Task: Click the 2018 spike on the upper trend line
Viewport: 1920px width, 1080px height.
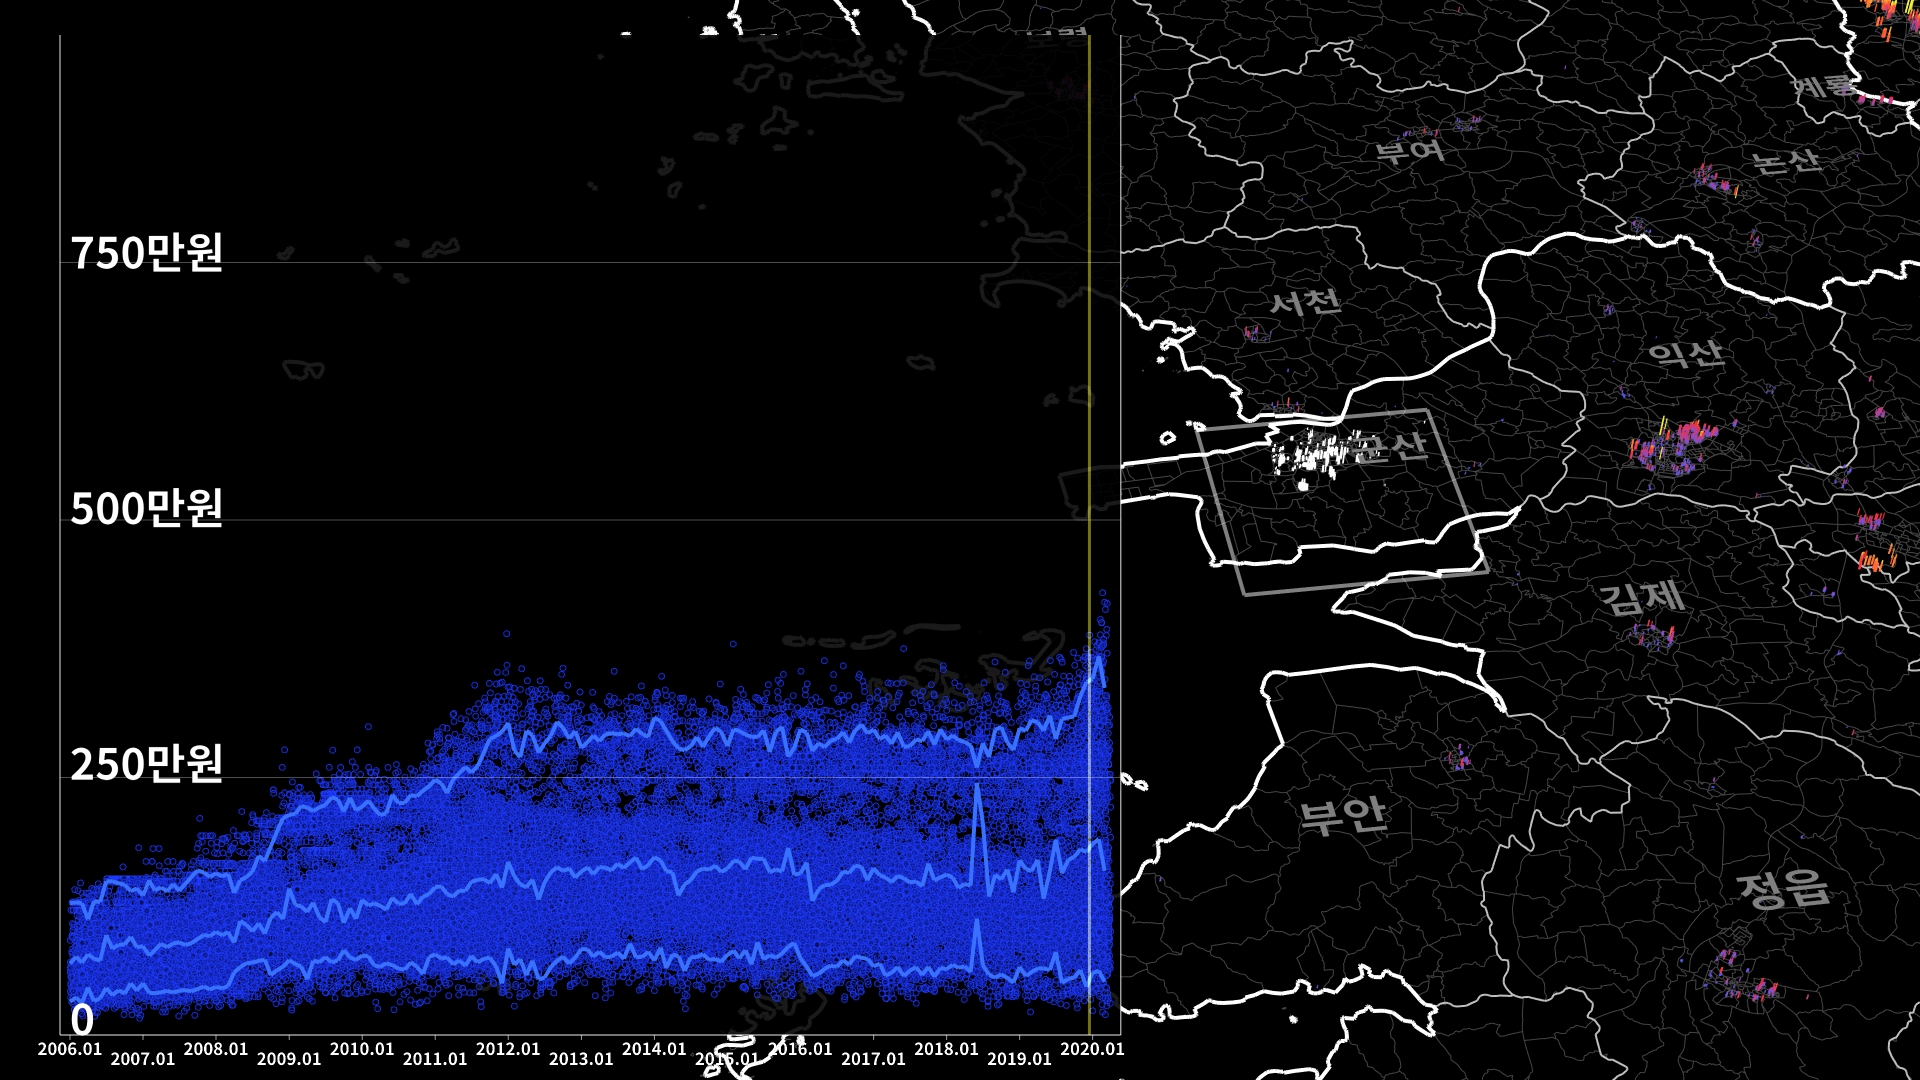Action: (x=977, y=790)
